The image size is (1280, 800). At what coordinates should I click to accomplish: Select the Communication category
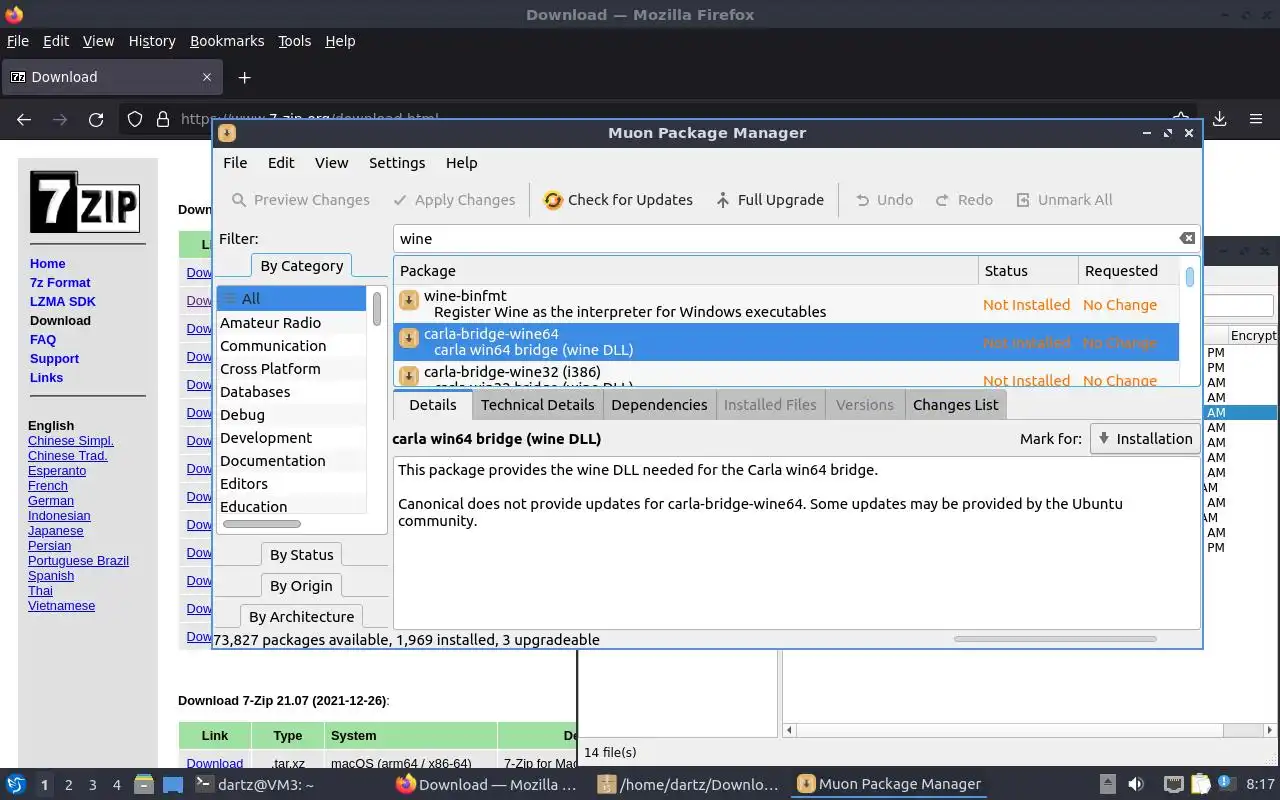tap(291, 345)
